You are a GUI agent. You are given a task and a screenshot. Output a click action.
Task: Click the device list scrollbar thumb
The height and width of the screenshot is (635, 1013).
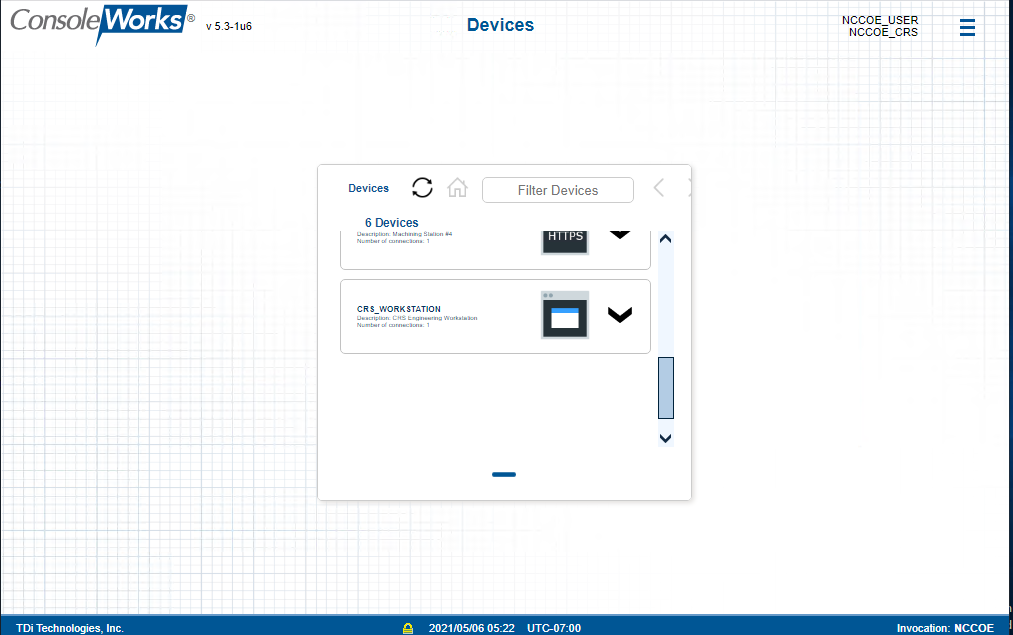(x=665, y=388)
